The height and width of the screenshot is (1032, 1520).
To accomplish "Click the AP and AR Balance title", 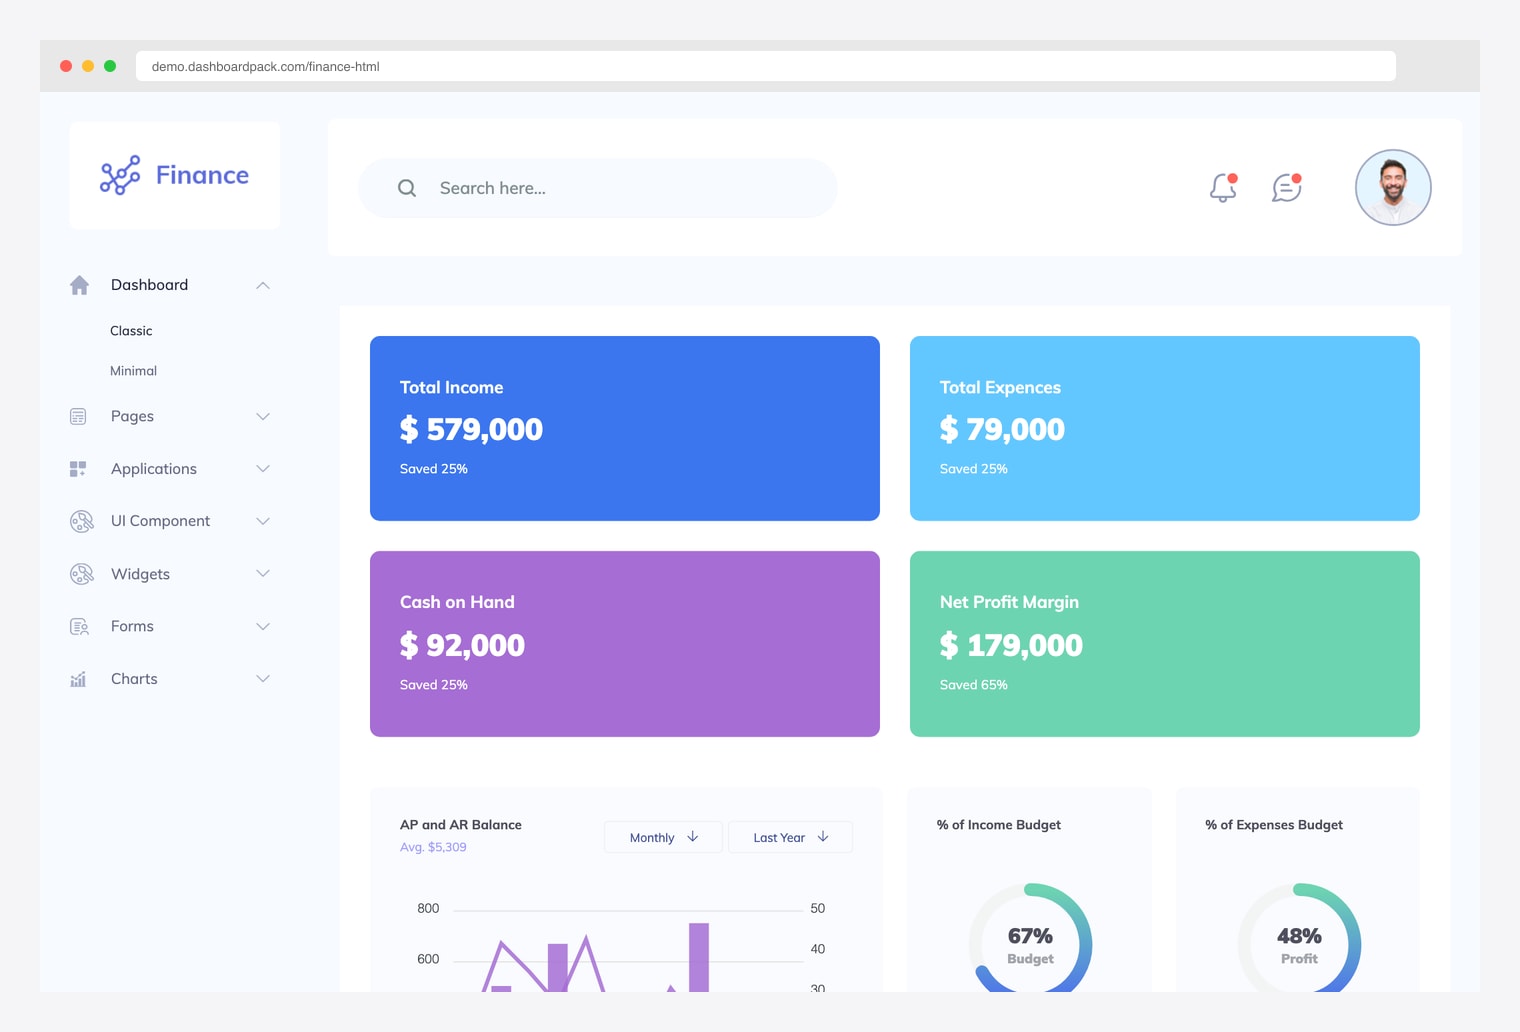I will tap(461, 825).
